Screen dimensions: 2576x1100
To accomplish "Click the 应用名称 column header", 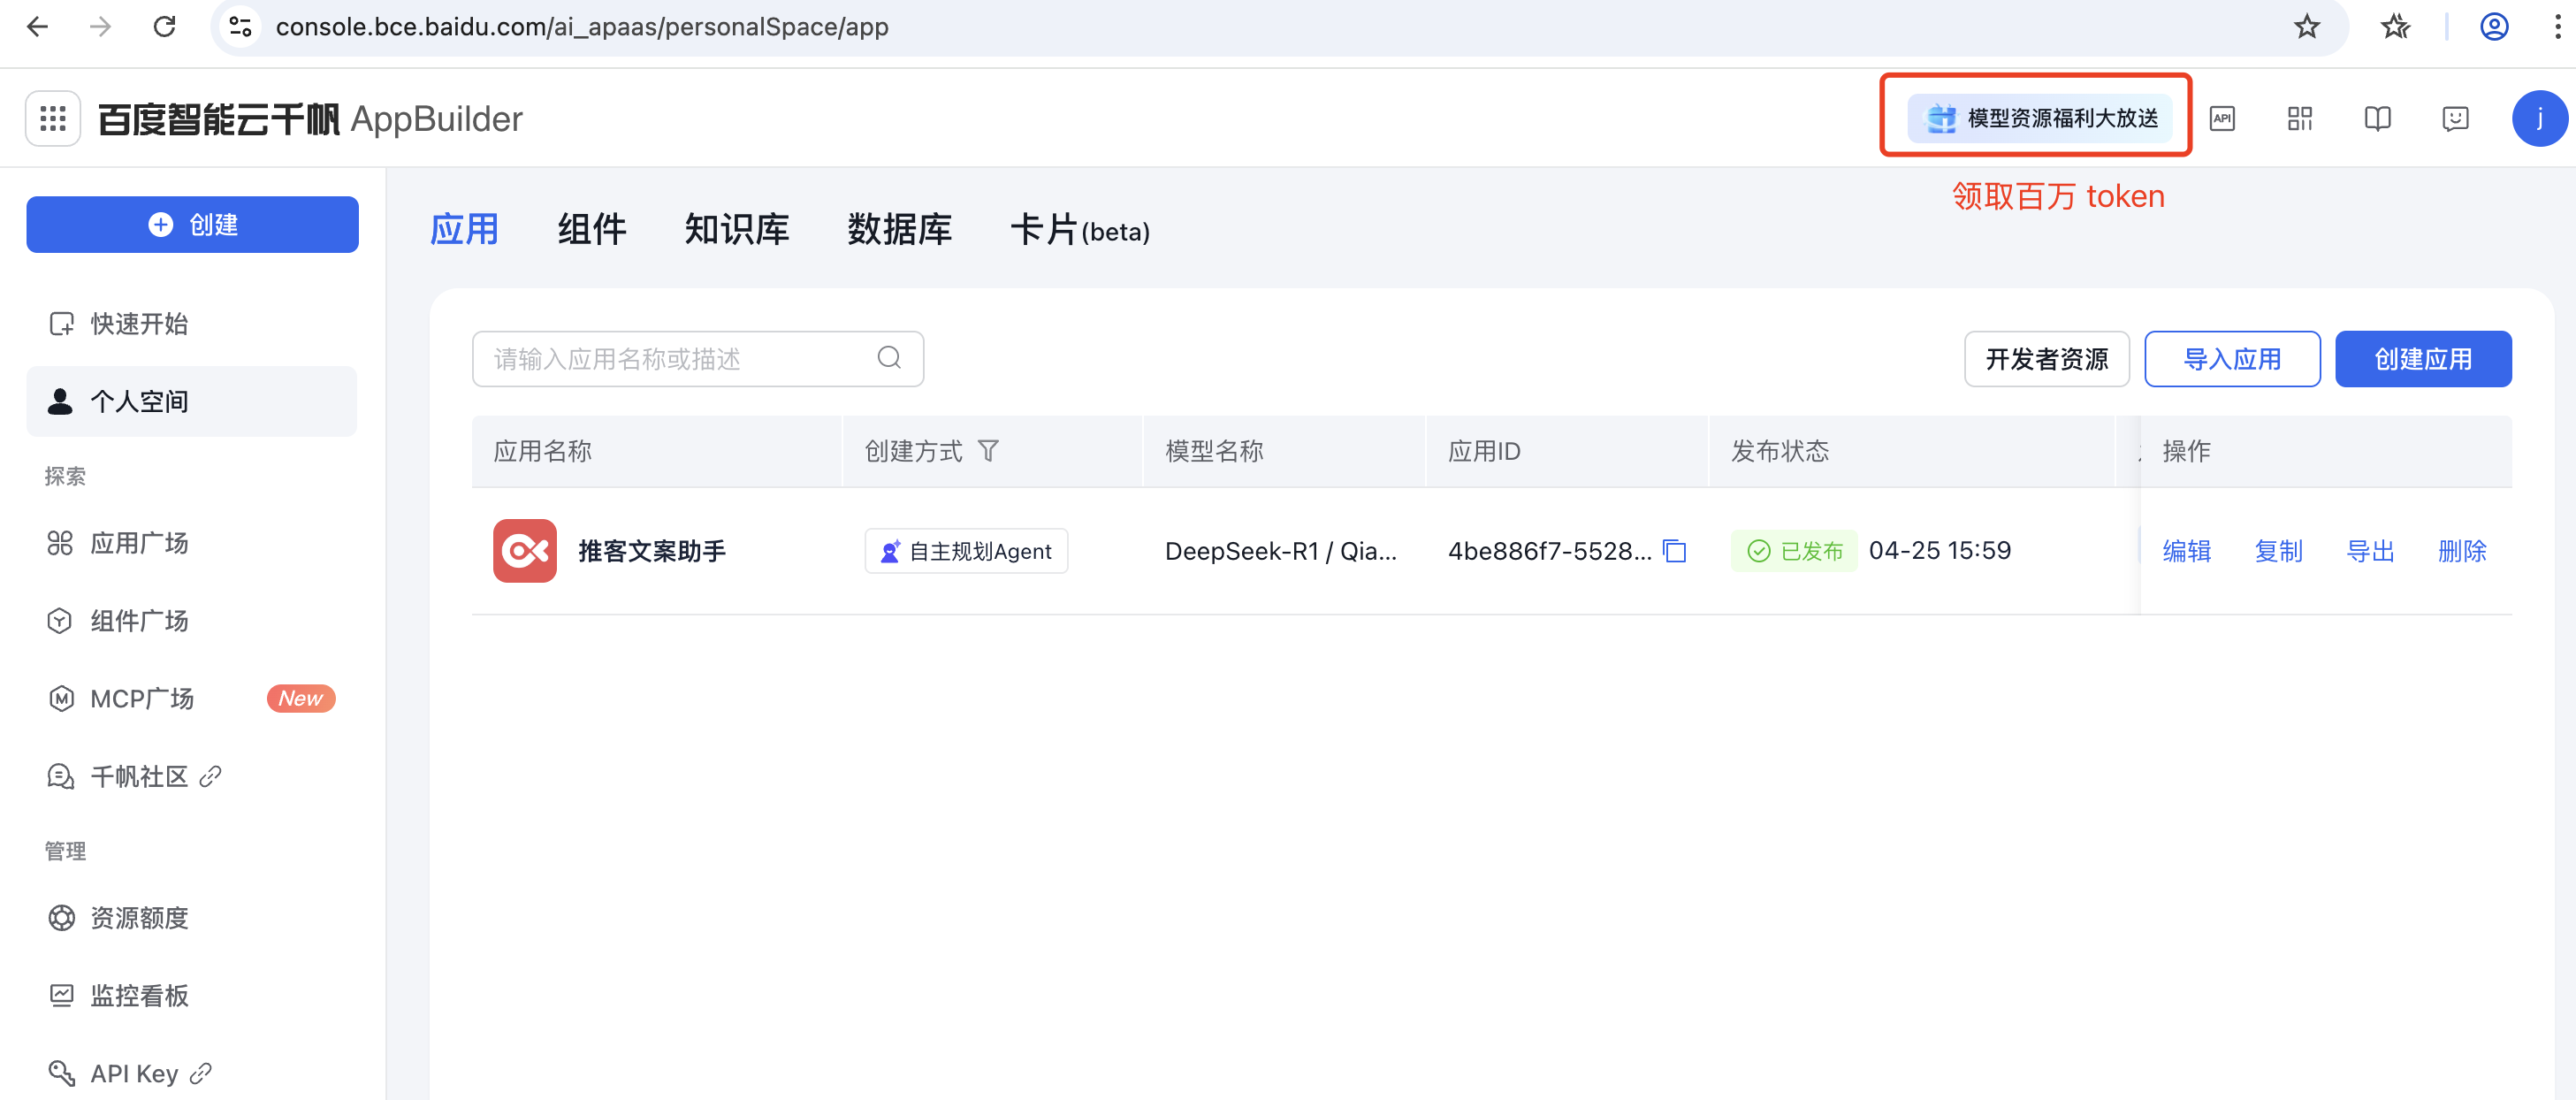I will (x=543, y=451).
